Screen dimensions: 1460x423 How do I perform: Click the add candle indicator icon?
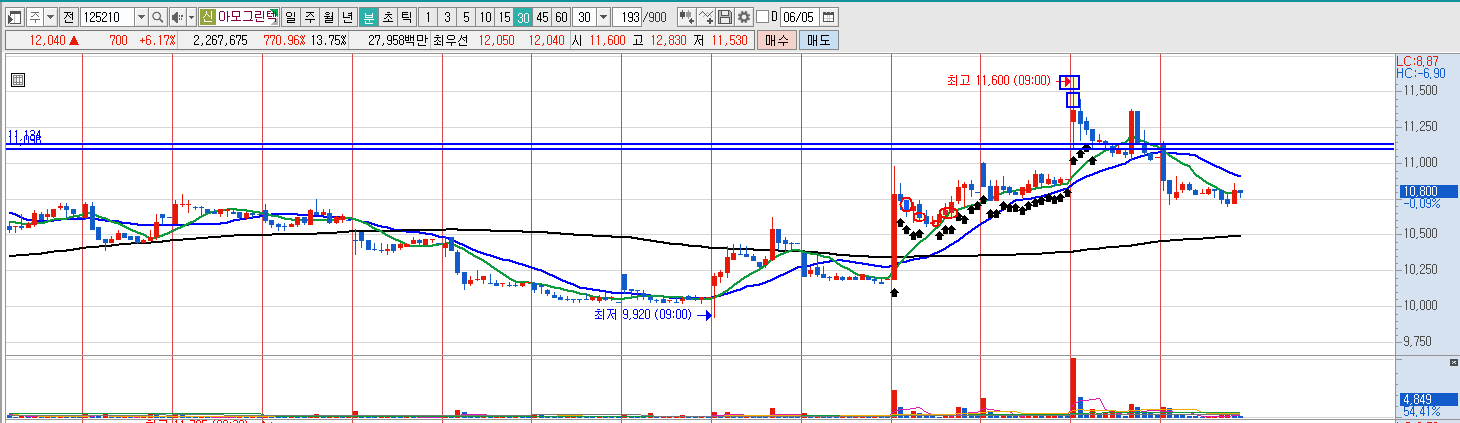pos(686,17)
